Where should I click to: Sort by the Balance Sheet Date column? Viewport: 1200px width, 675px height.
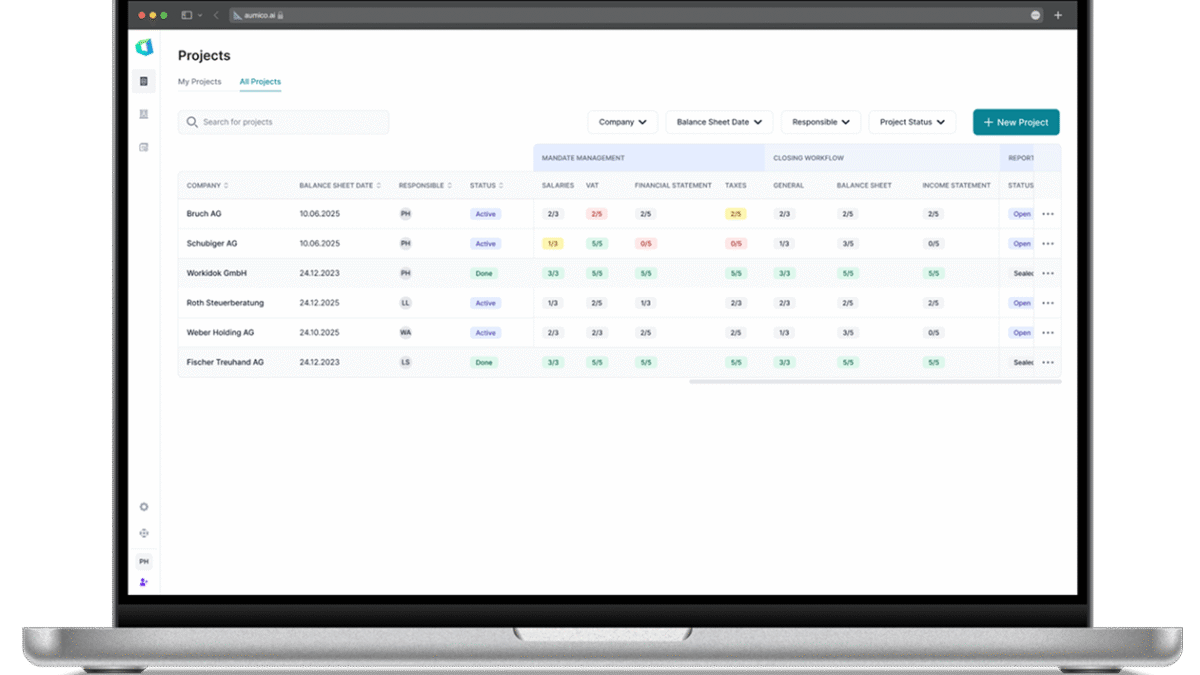tap(339, 185)
